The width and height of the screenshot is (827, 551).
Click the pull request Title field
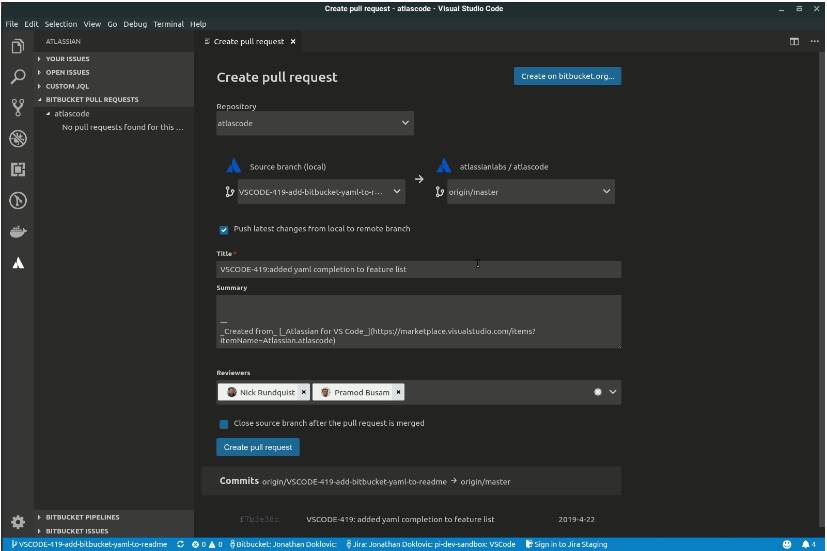pos(419,269)
